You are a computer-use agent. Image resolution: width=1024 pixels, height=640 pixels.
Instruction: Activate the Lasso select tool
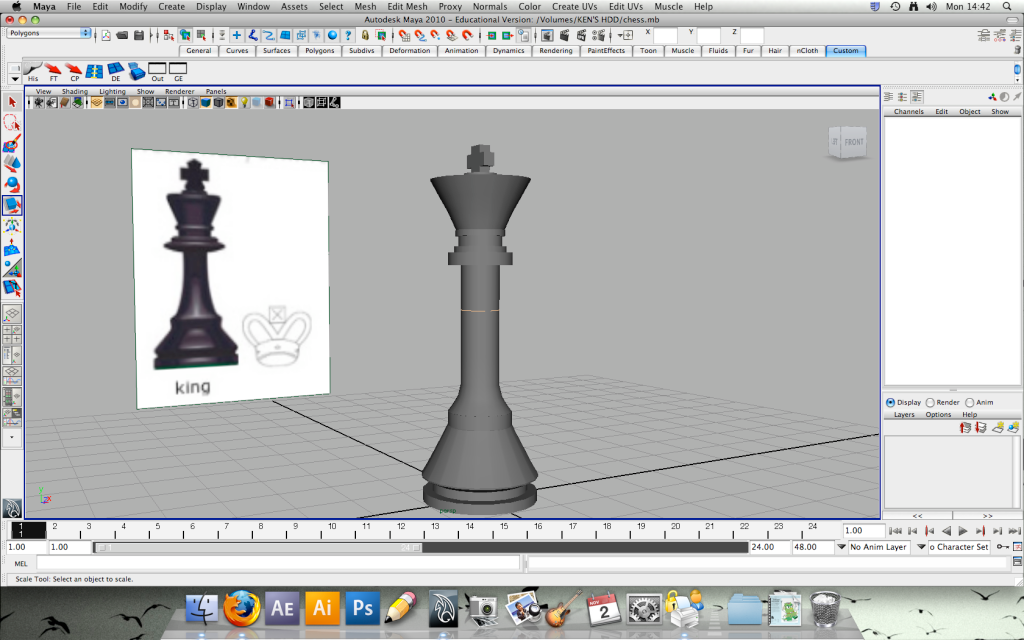pyautogui.click(x=12, y=123)
